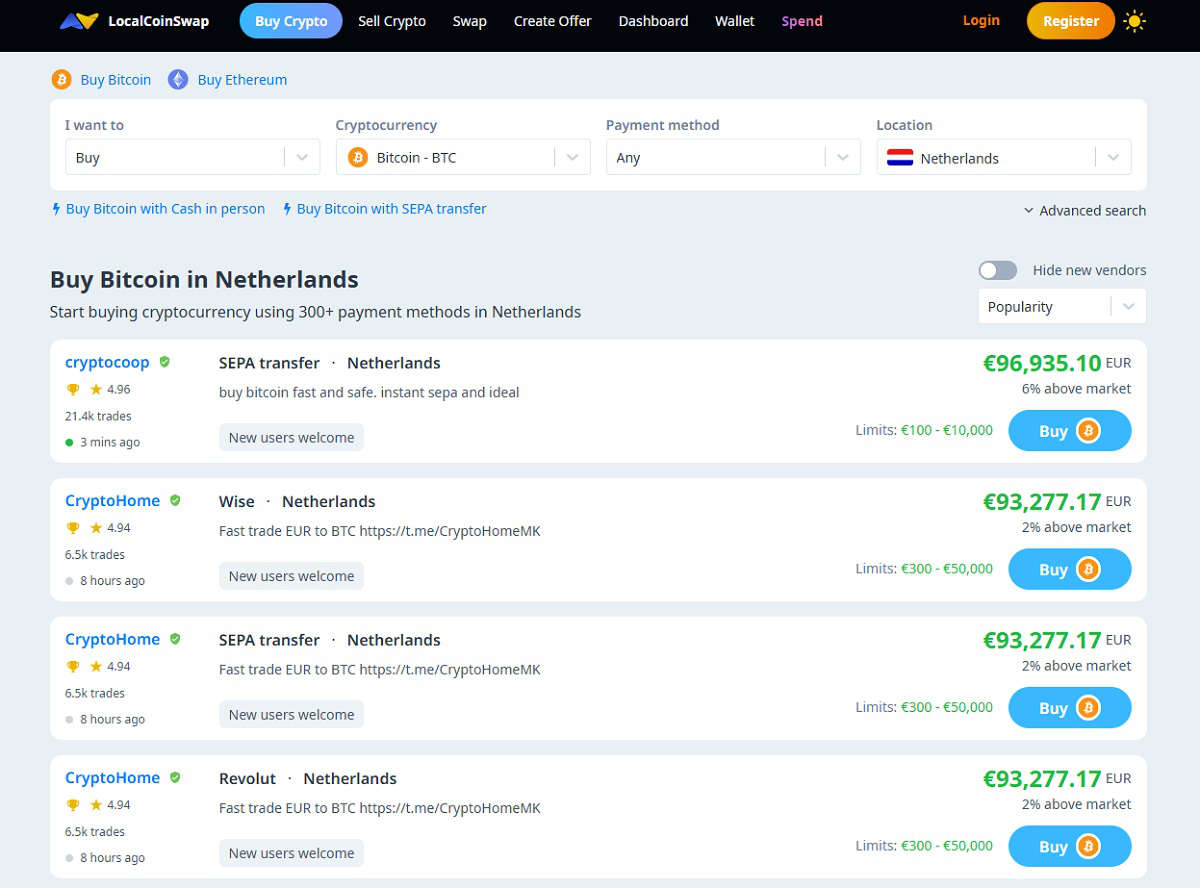Click New users welcome tag on Wise offer

291,576
